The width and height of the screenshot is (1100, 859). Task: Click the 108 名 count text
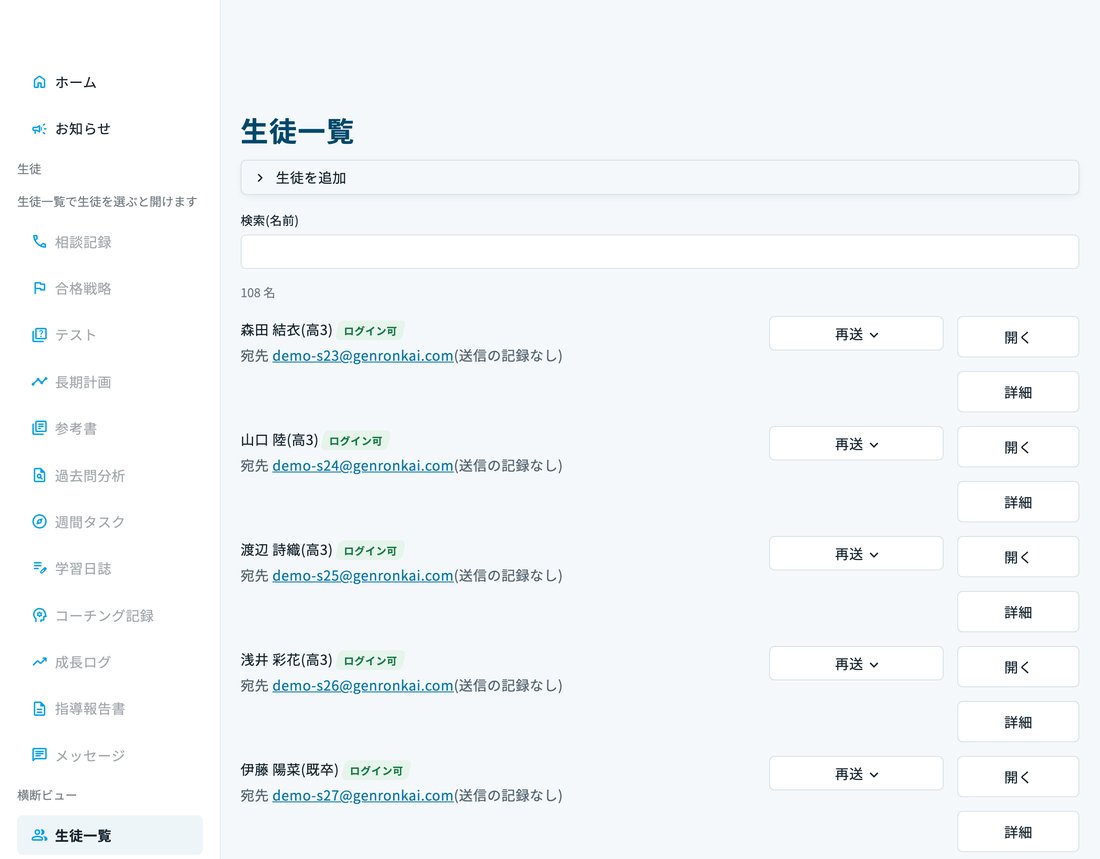(257, 293)
